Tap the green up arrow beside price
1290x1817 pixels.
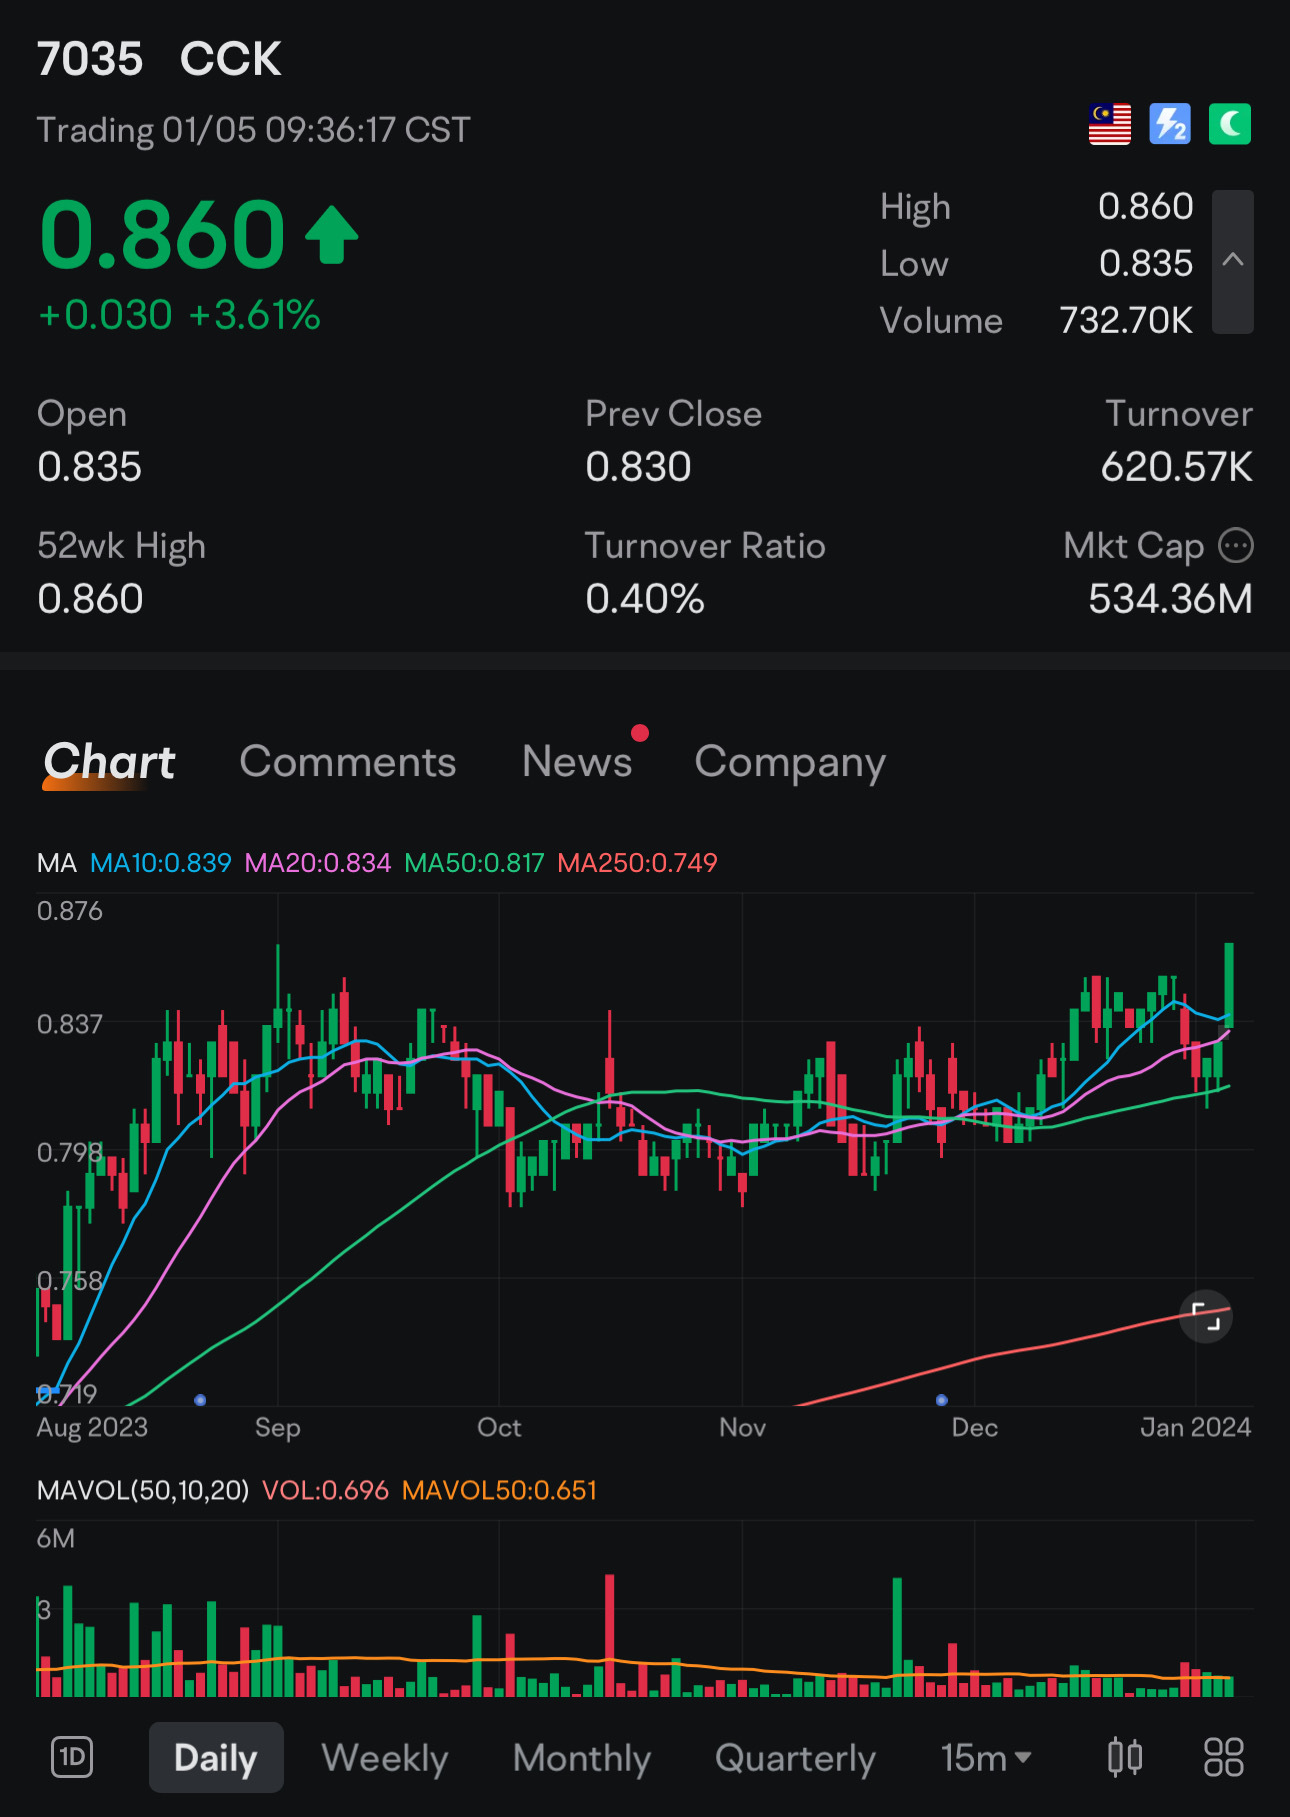pyautogui.click(x=331, y=235)
